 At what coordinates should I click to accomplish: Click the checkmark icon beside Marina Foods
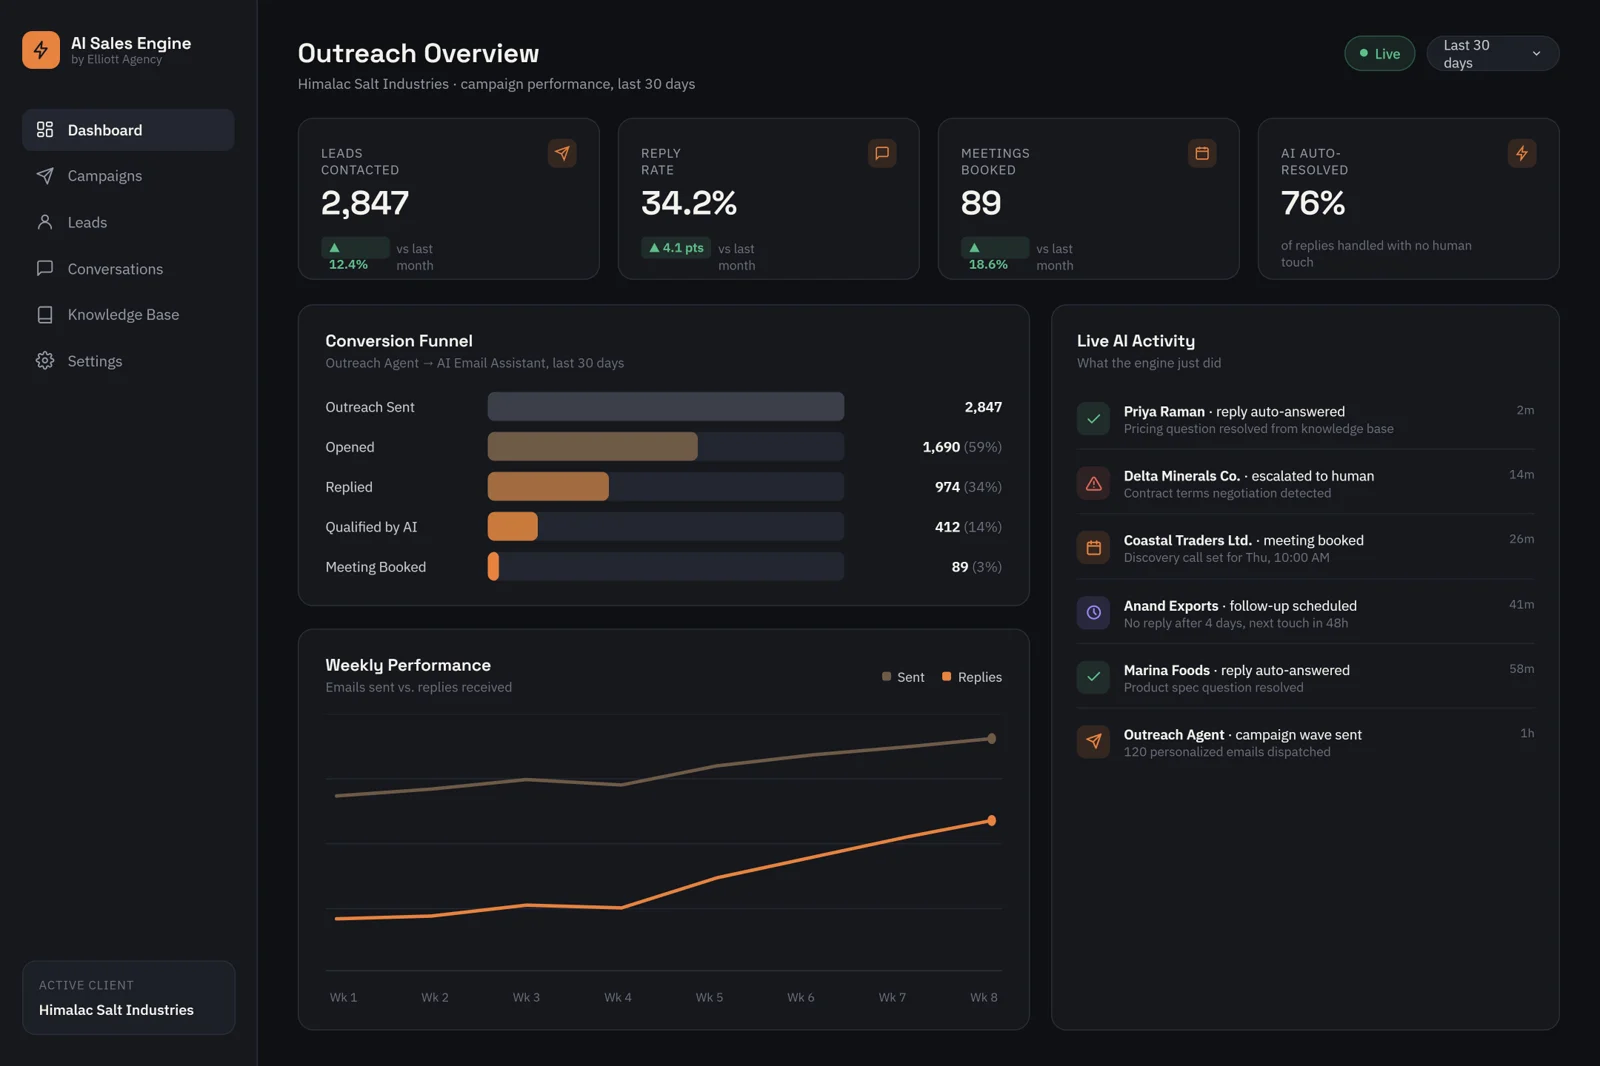point(1093,677)
